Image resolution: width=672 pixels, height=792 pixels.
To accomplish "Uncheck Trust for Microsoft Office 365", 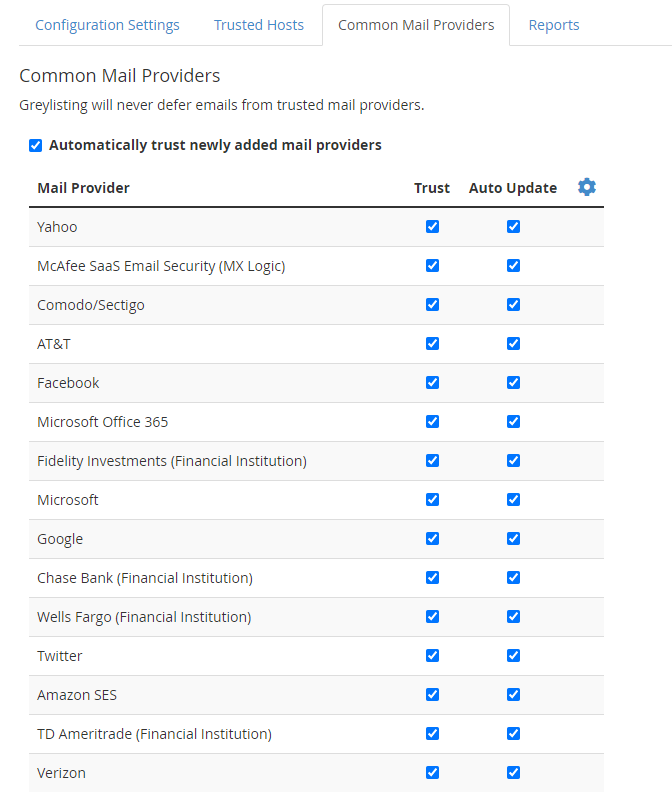I will pos(433,421).
